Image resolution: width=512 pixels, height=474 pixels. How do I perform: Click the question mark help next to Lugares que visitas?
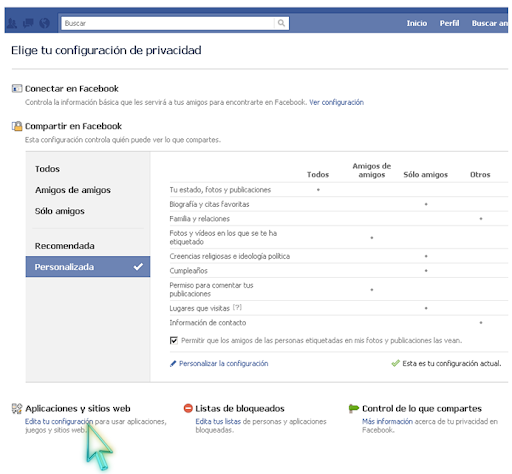coord(237,307)
